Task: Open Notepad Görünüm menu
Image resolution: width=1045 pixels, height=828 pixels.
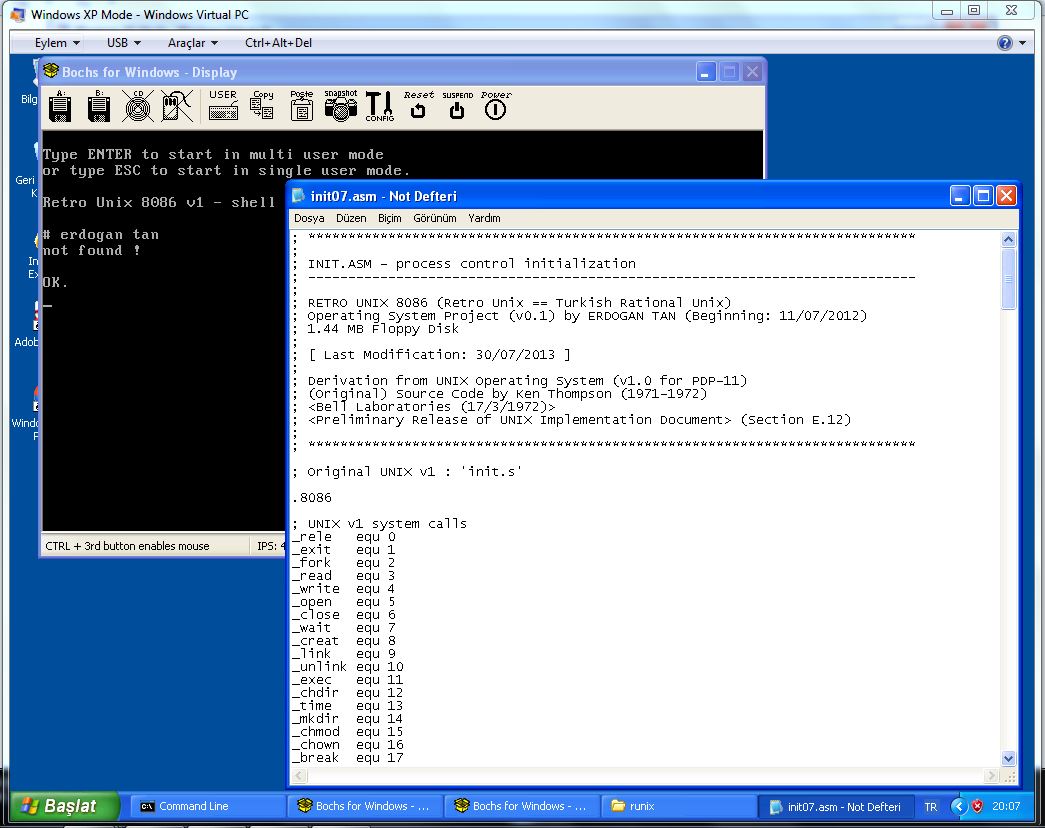Action: [435, 218]
